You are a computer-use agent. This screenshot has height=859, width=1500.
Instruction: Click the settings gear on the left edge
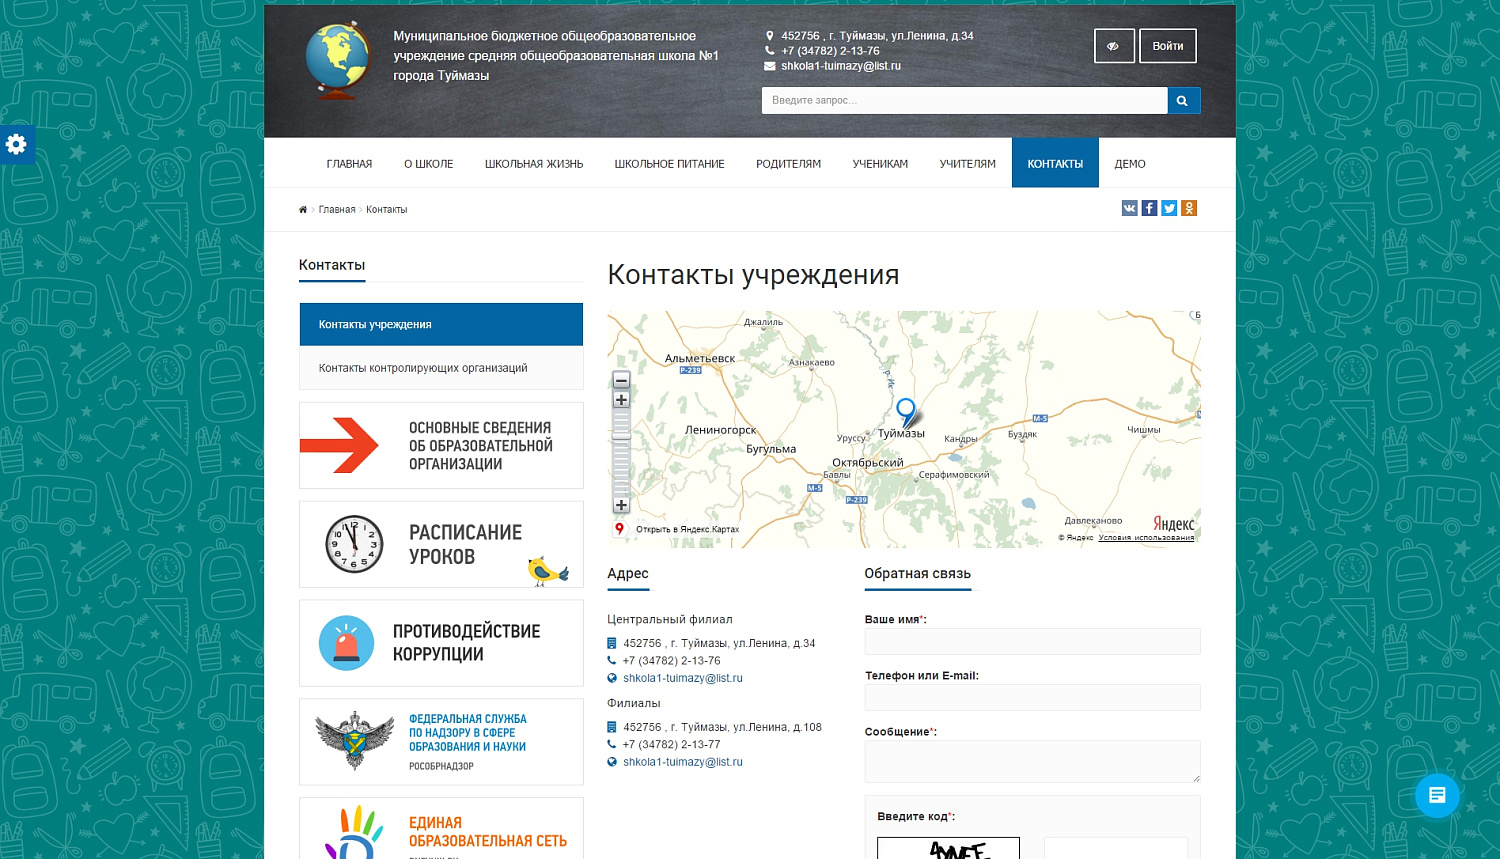point(17,145)
